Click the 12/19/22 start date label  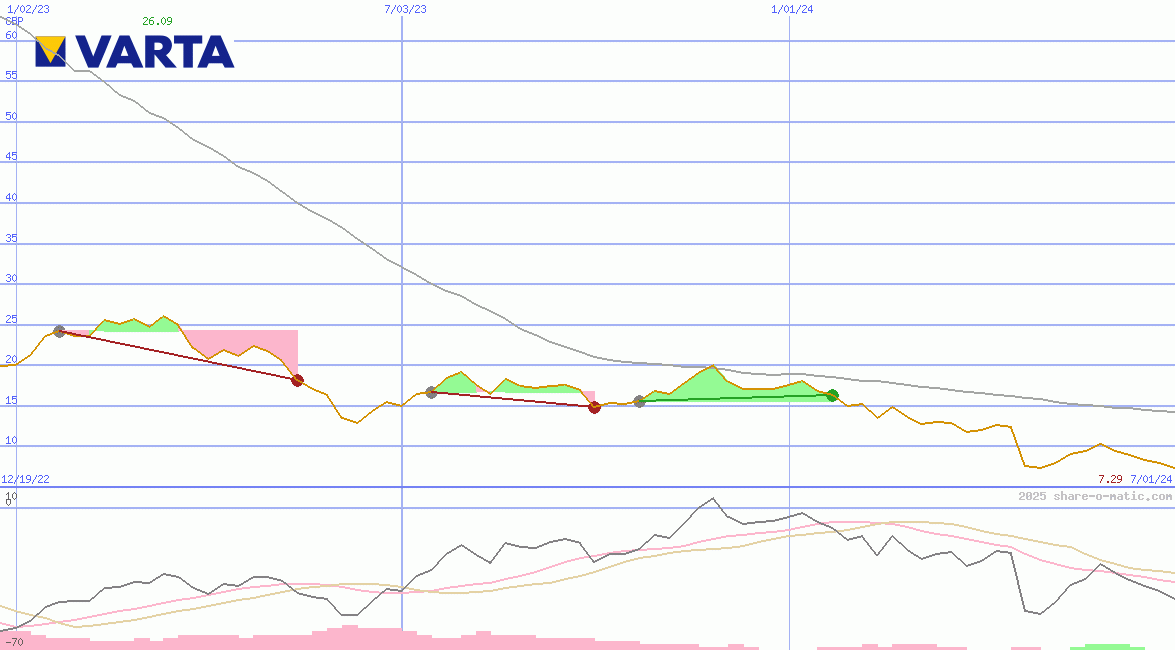25,480
